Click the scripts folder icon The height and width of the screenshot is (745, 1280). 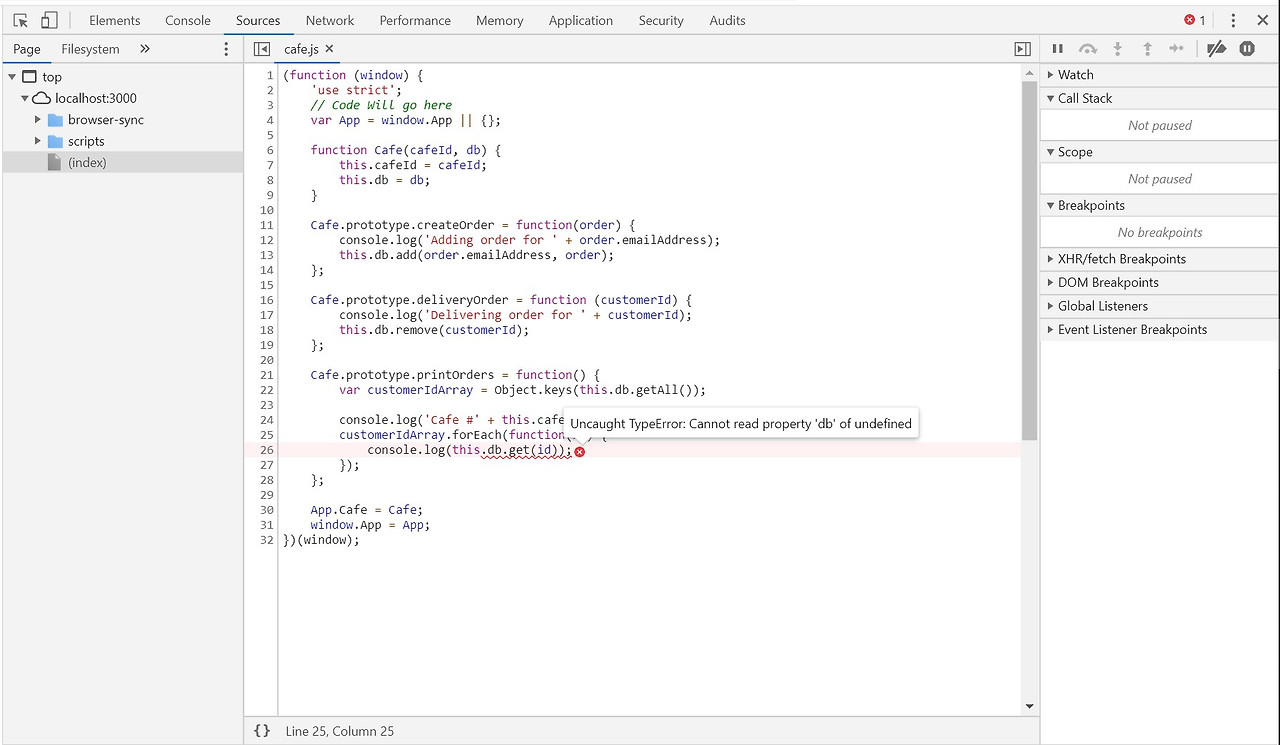tap(55, 141)
